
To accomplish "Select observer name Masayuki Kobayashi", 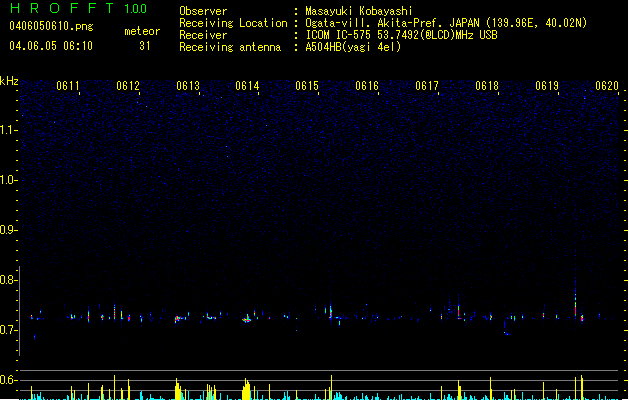I will tap(359, 11).
